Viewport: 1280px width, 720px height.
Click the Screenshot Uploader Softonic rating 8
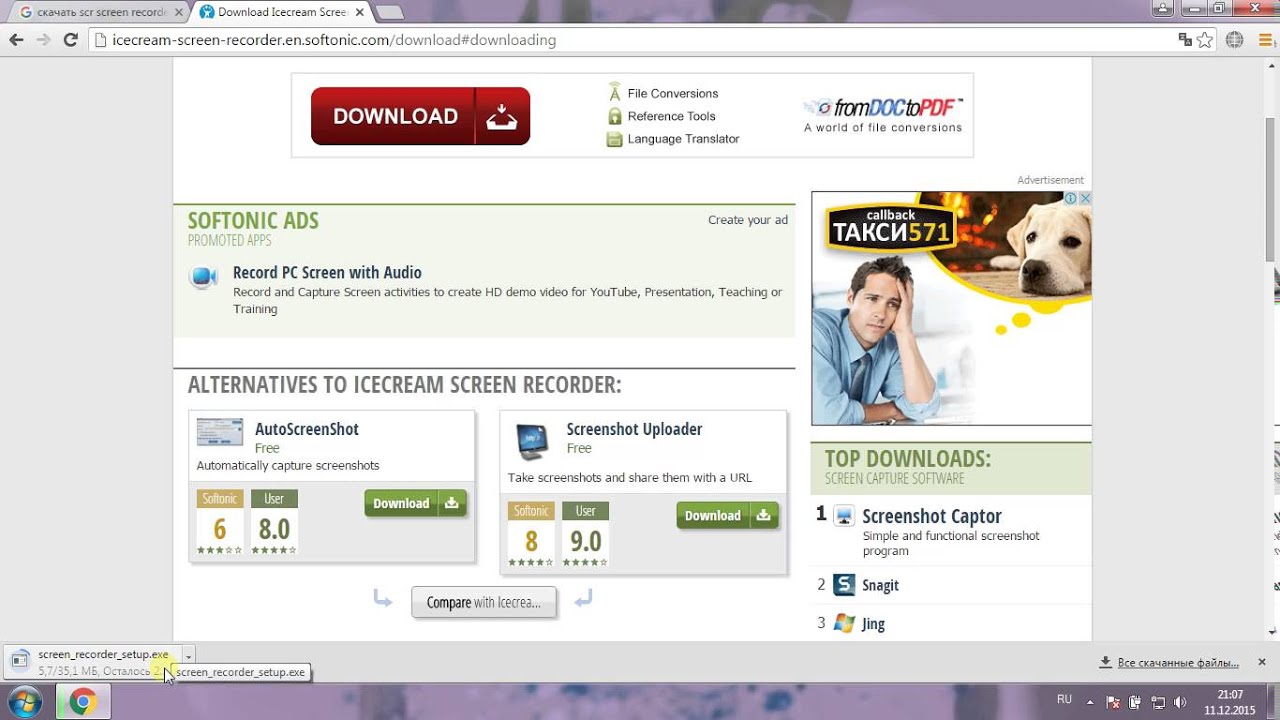click(x=531, y=536)
